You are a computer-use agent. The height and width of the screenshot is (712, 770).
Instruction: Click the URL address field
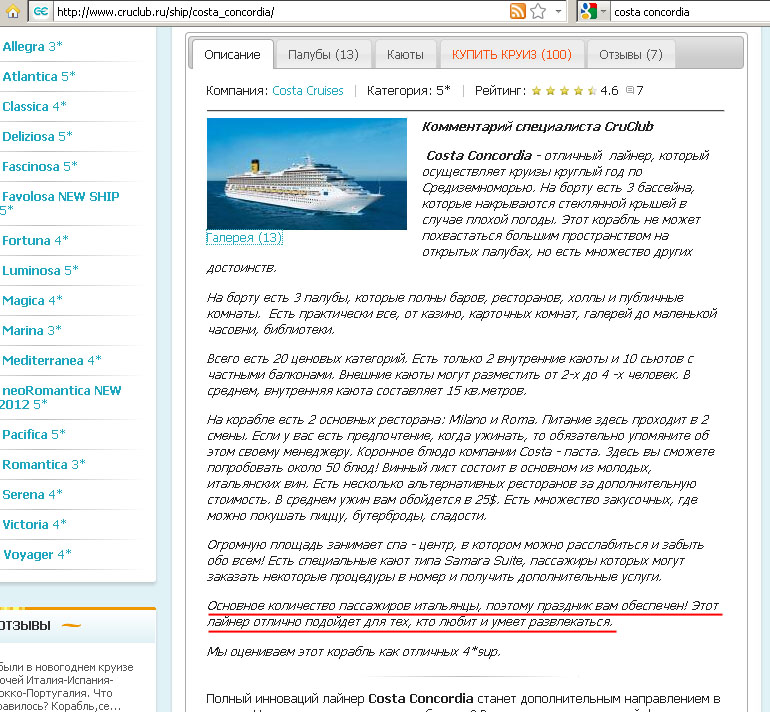pos(280,11)
